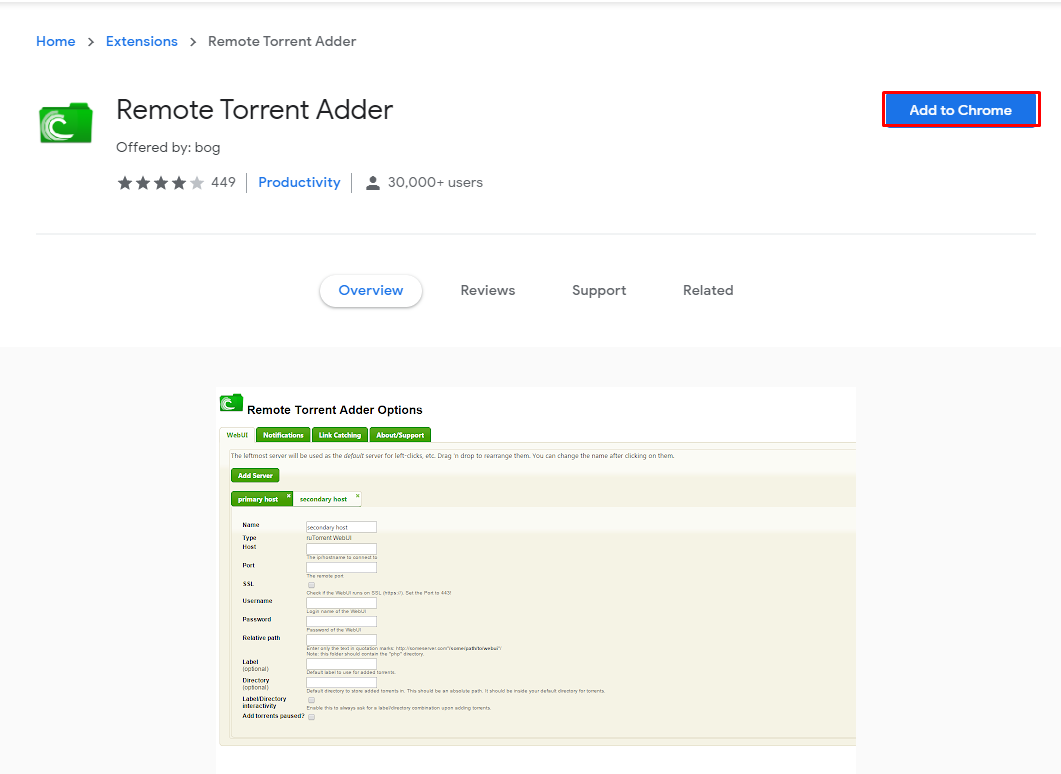The height and width of the screenshot is (774, 1061).
Task: Click the Remote Torrent Adder green folder icon
Action: pos(65,122)
